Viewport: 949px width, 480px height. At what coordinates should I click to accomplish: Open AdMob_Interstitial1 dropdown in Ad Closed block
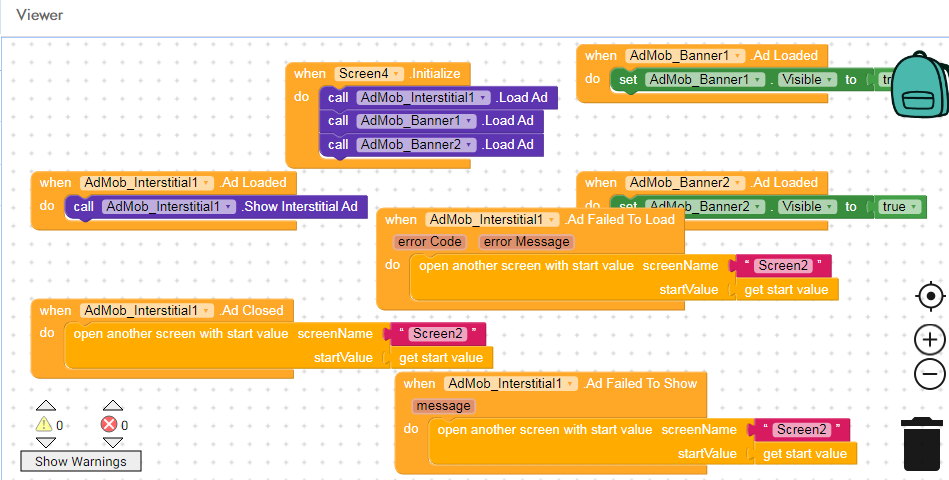tap(207, 310)
